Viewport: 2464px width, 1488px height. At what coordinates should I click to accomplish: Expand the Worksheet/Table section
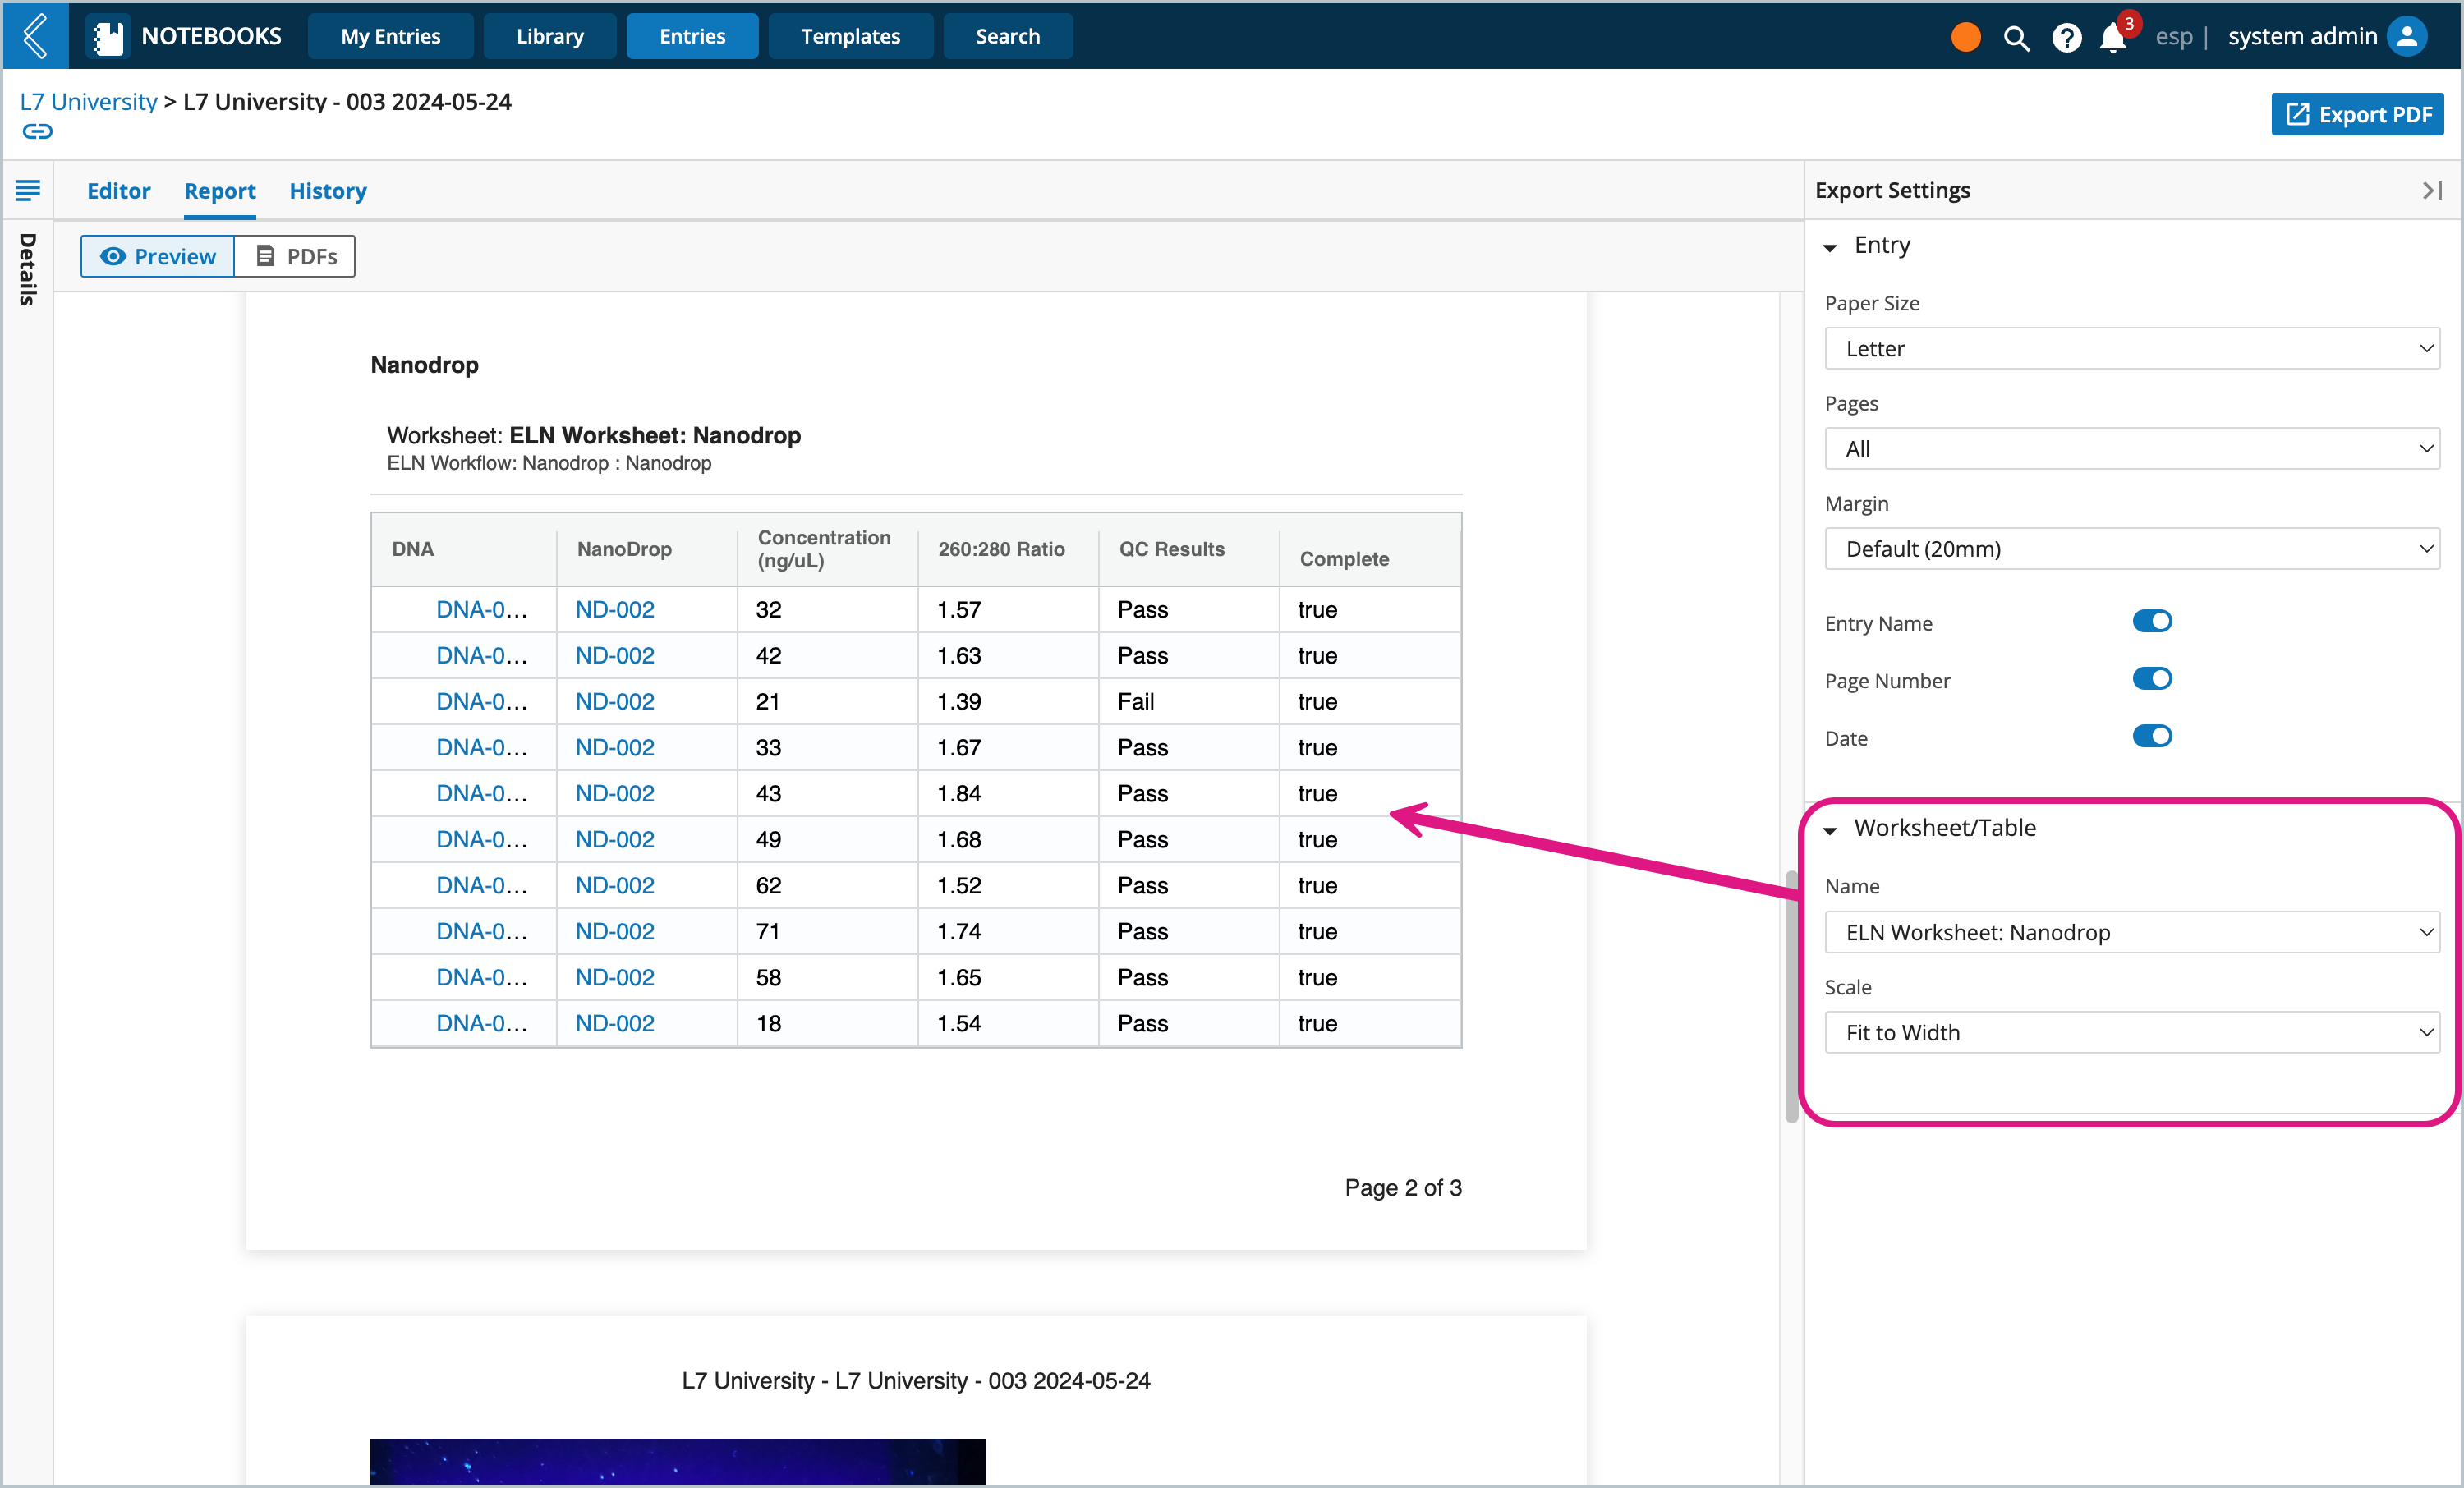(1832, 827)
